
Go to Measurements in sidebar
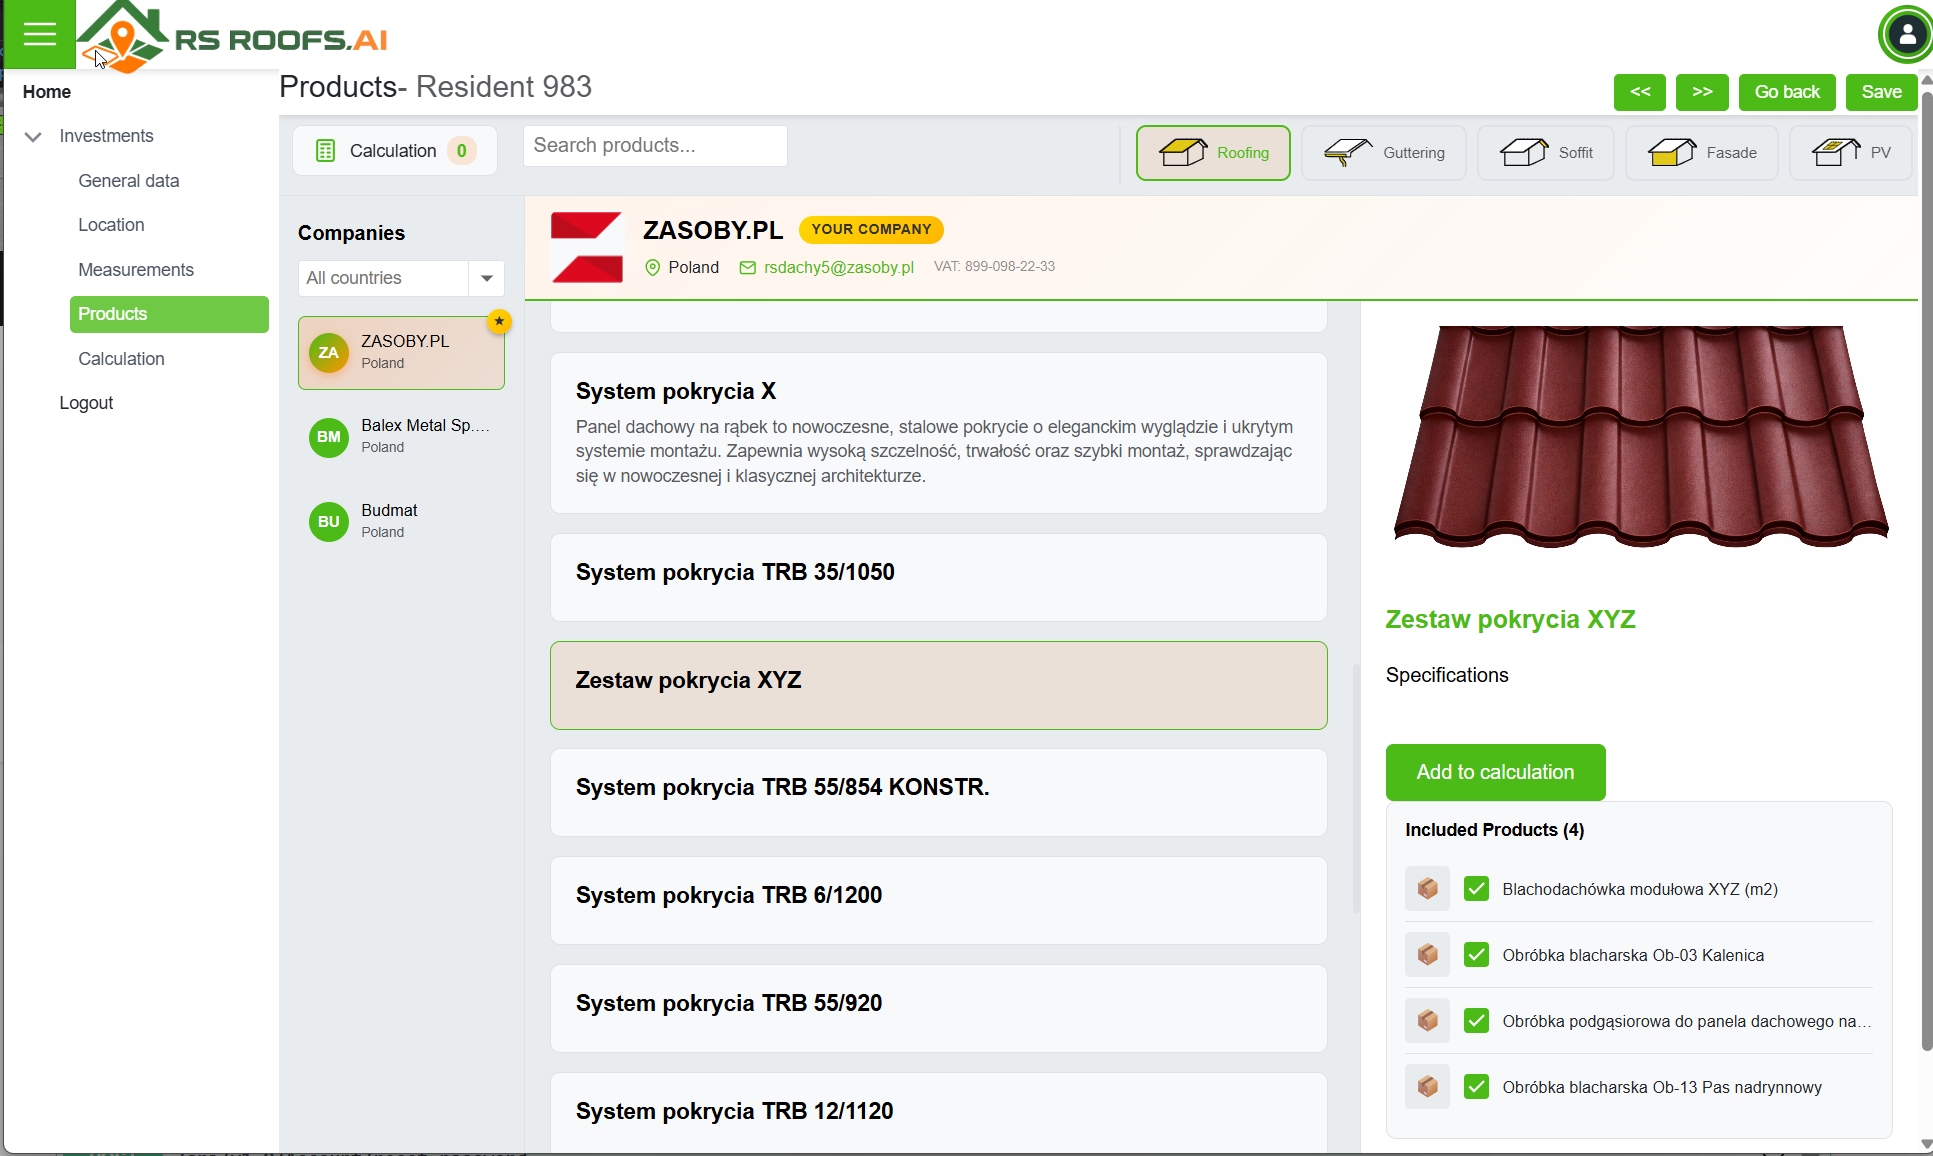[x=136, y=270]
